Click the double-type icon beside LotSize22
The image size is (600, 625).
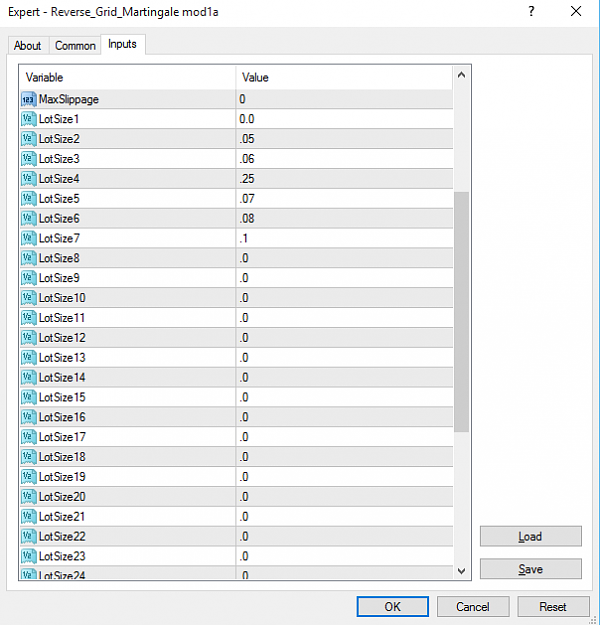pyautogui.click(x=28, y=537)
